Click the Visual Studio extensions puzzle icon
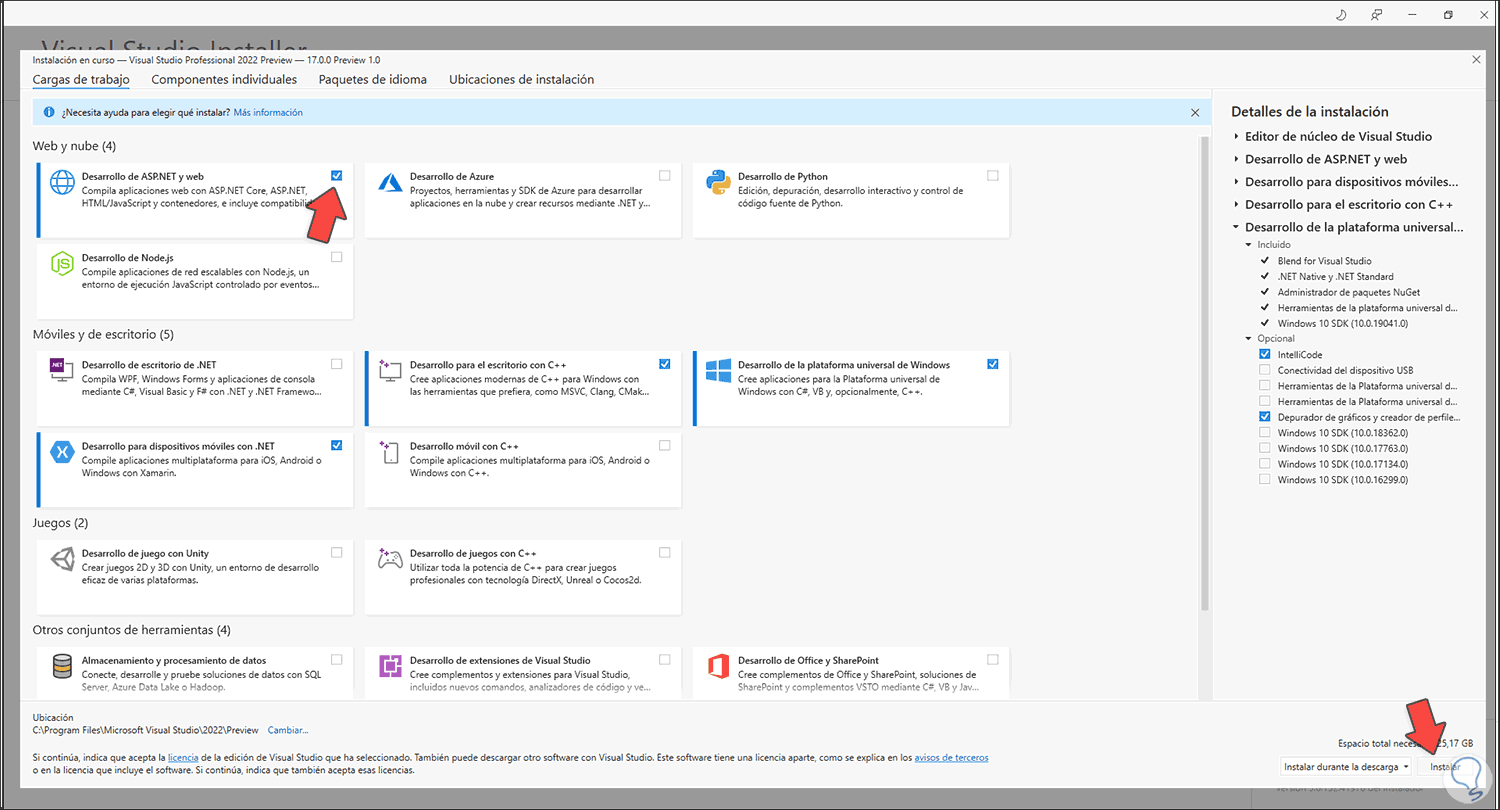1500x810 pixels. tap(390, 666)
